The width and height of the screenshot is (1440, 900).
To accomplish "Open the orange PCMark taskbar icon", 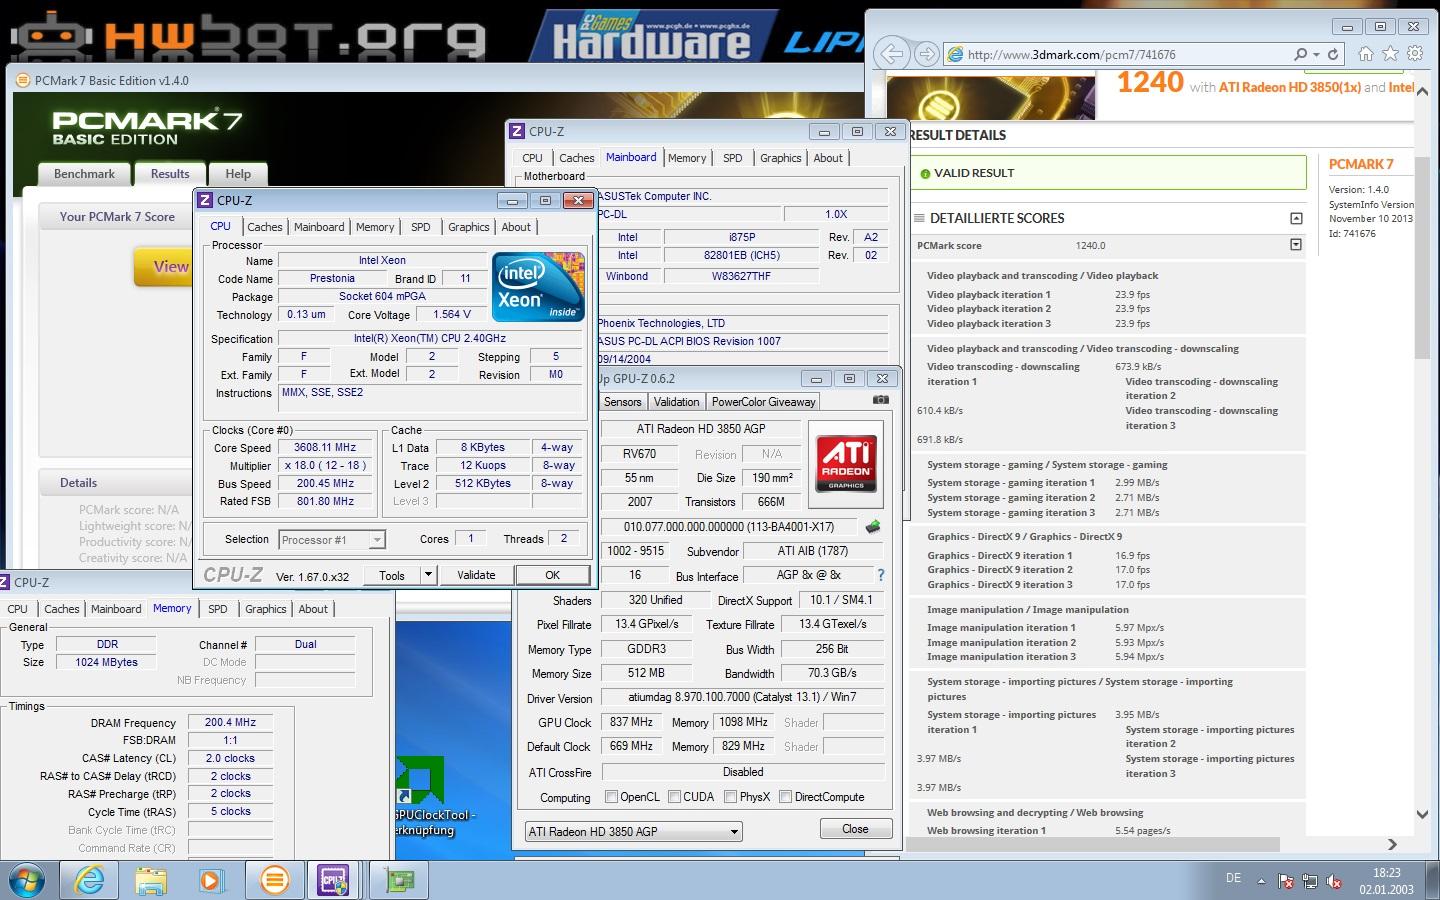I will click(x=274, y=880).
